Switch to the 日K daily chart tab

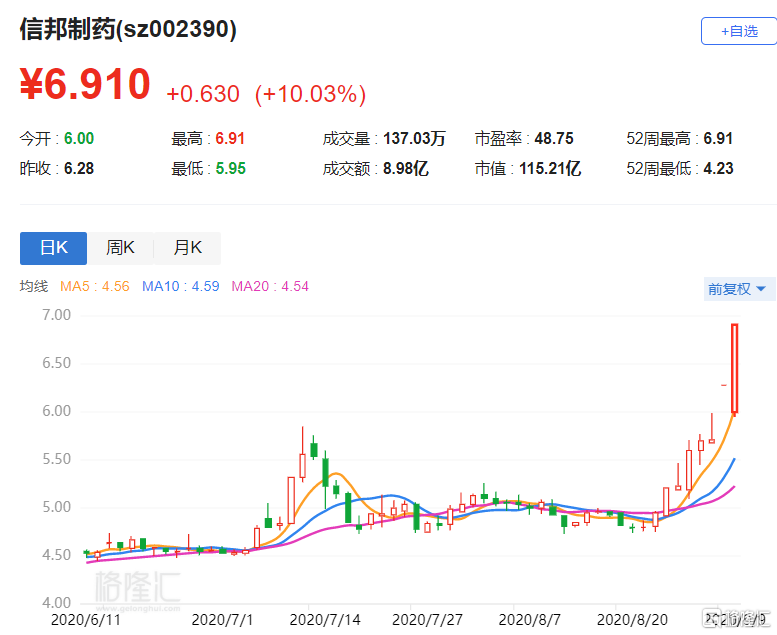[54, 248]
